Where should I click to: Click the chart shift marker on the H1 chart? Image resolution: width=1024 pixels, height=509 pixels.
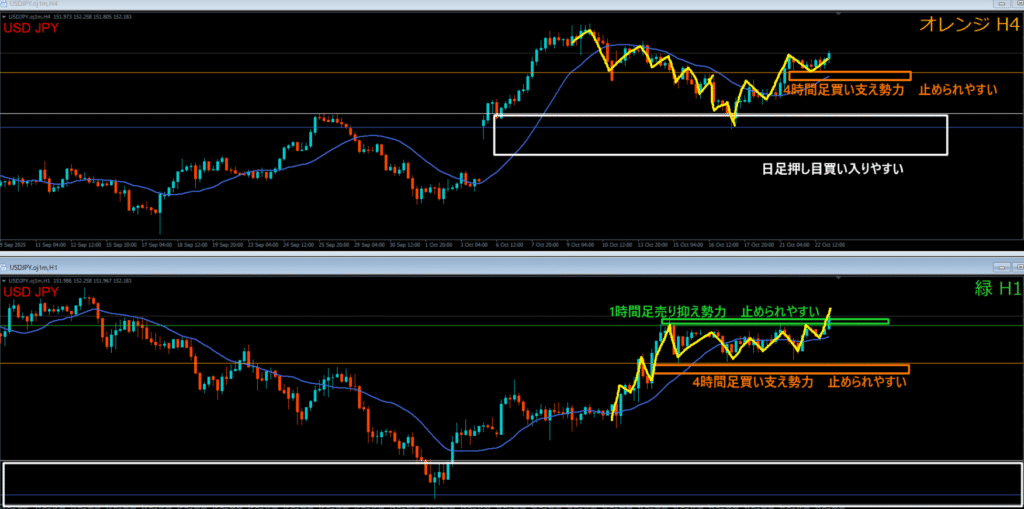[838, 278]
